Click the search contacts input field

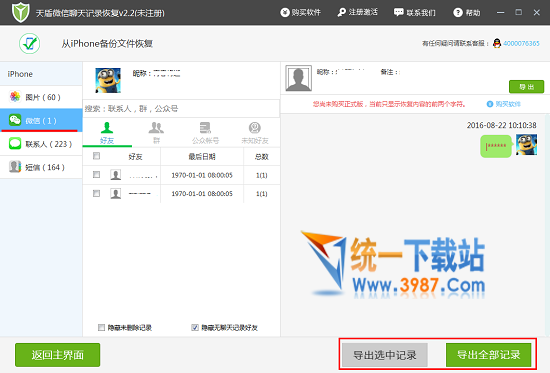tap(181, 108)
